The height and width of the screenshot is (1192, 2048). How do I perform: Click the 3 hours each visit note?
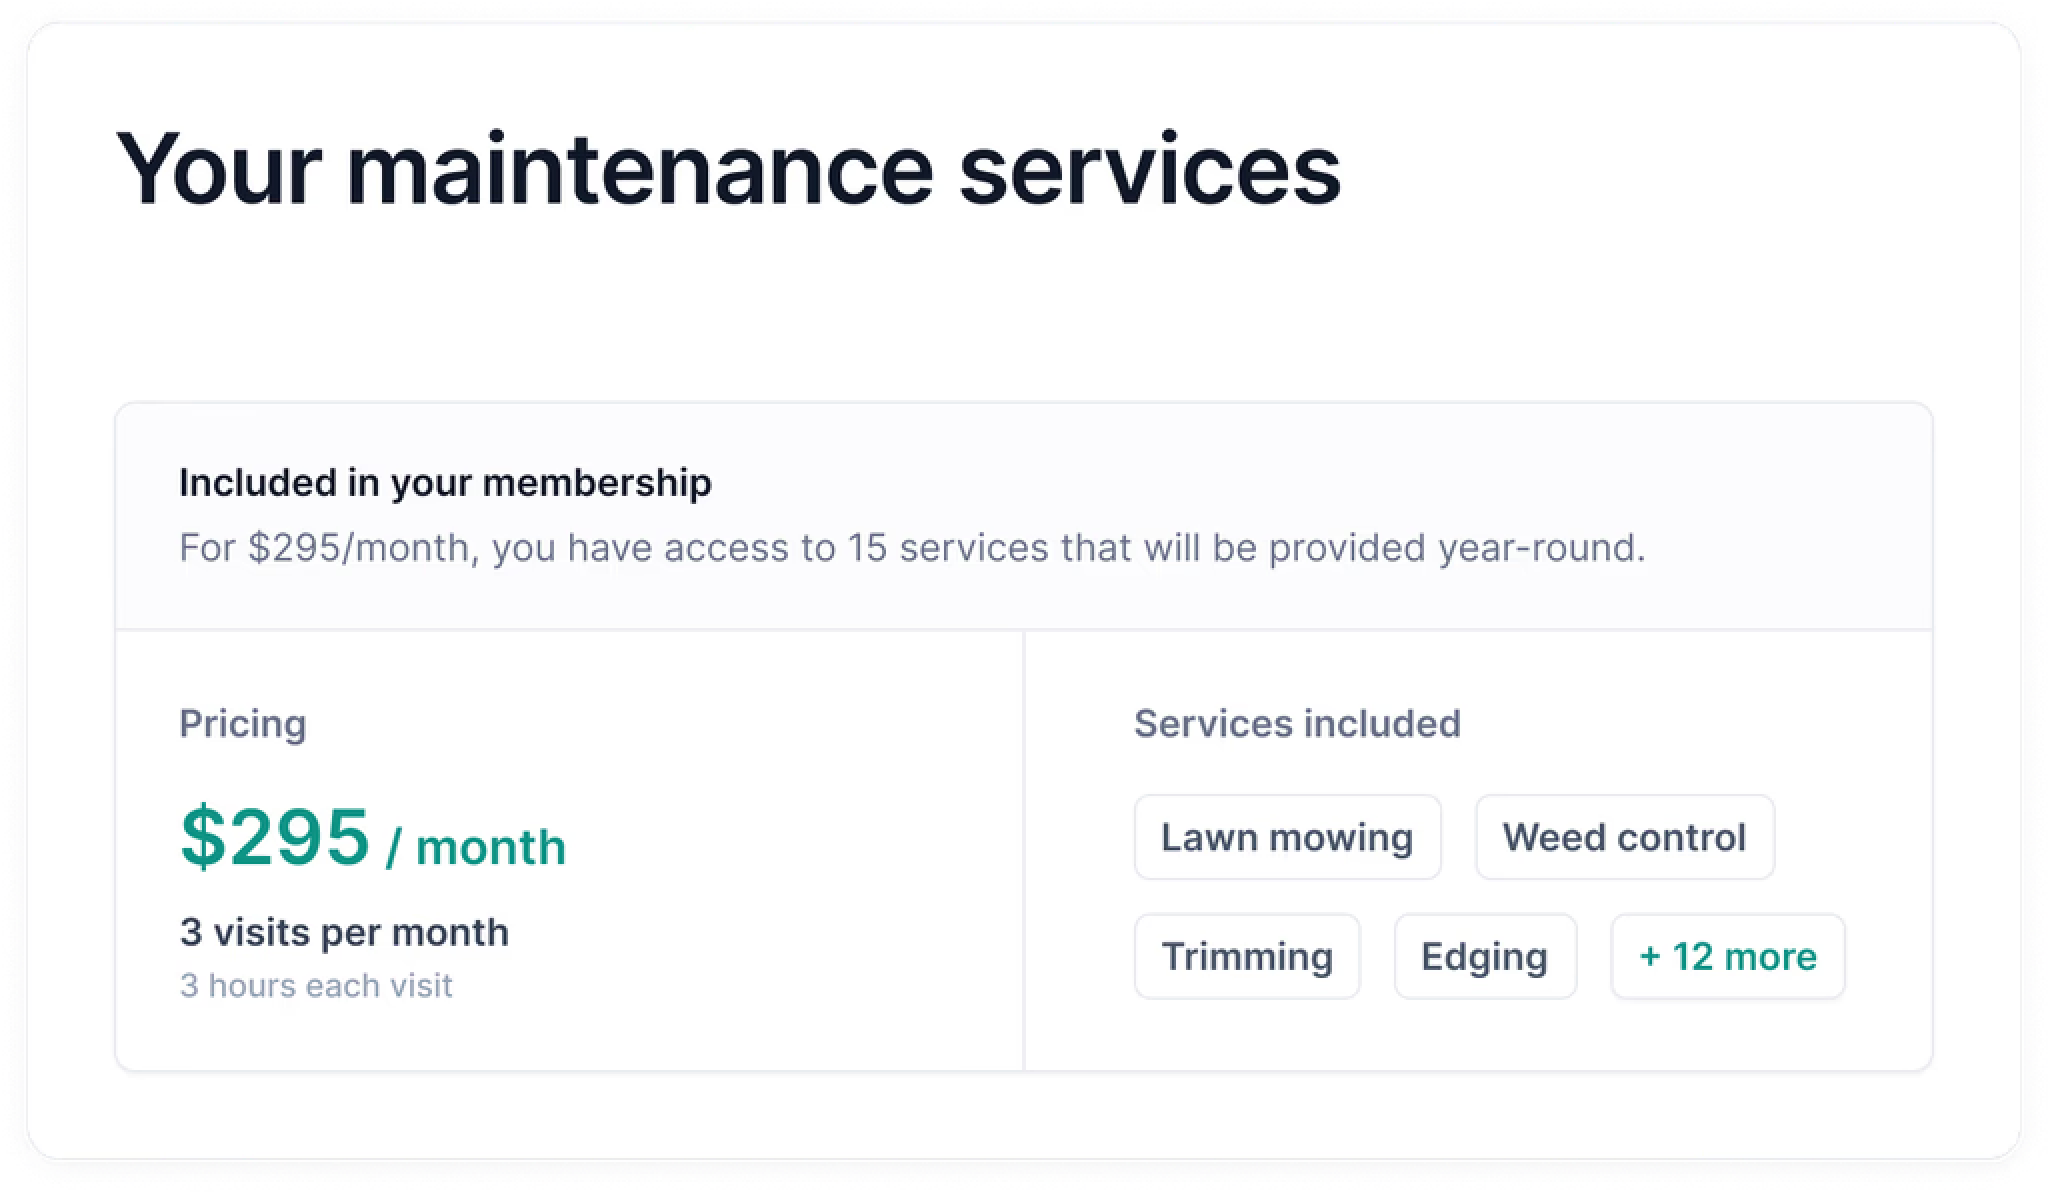(x=316, y=986)
